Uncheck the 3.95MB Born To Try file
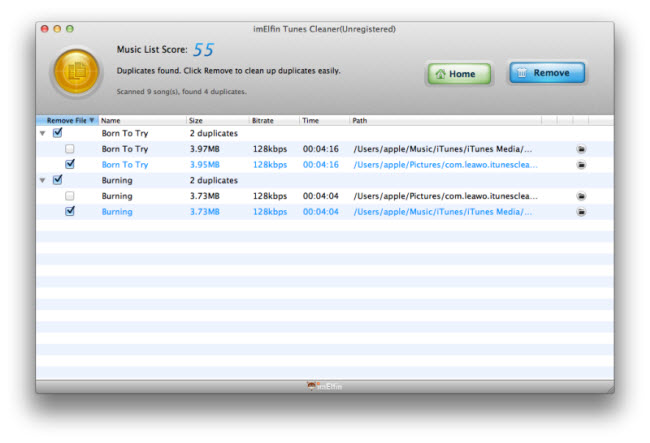This screenshot has width=650, height=443. 70,164
